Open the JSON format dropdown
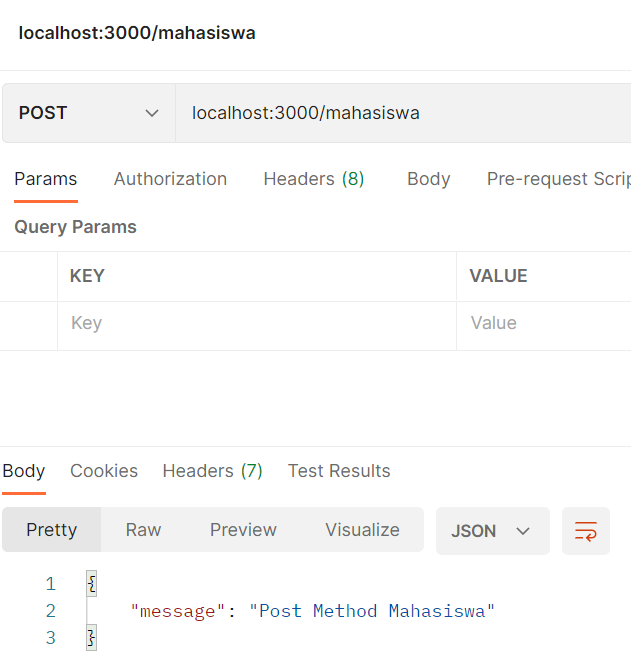 (x=493, y=531)
